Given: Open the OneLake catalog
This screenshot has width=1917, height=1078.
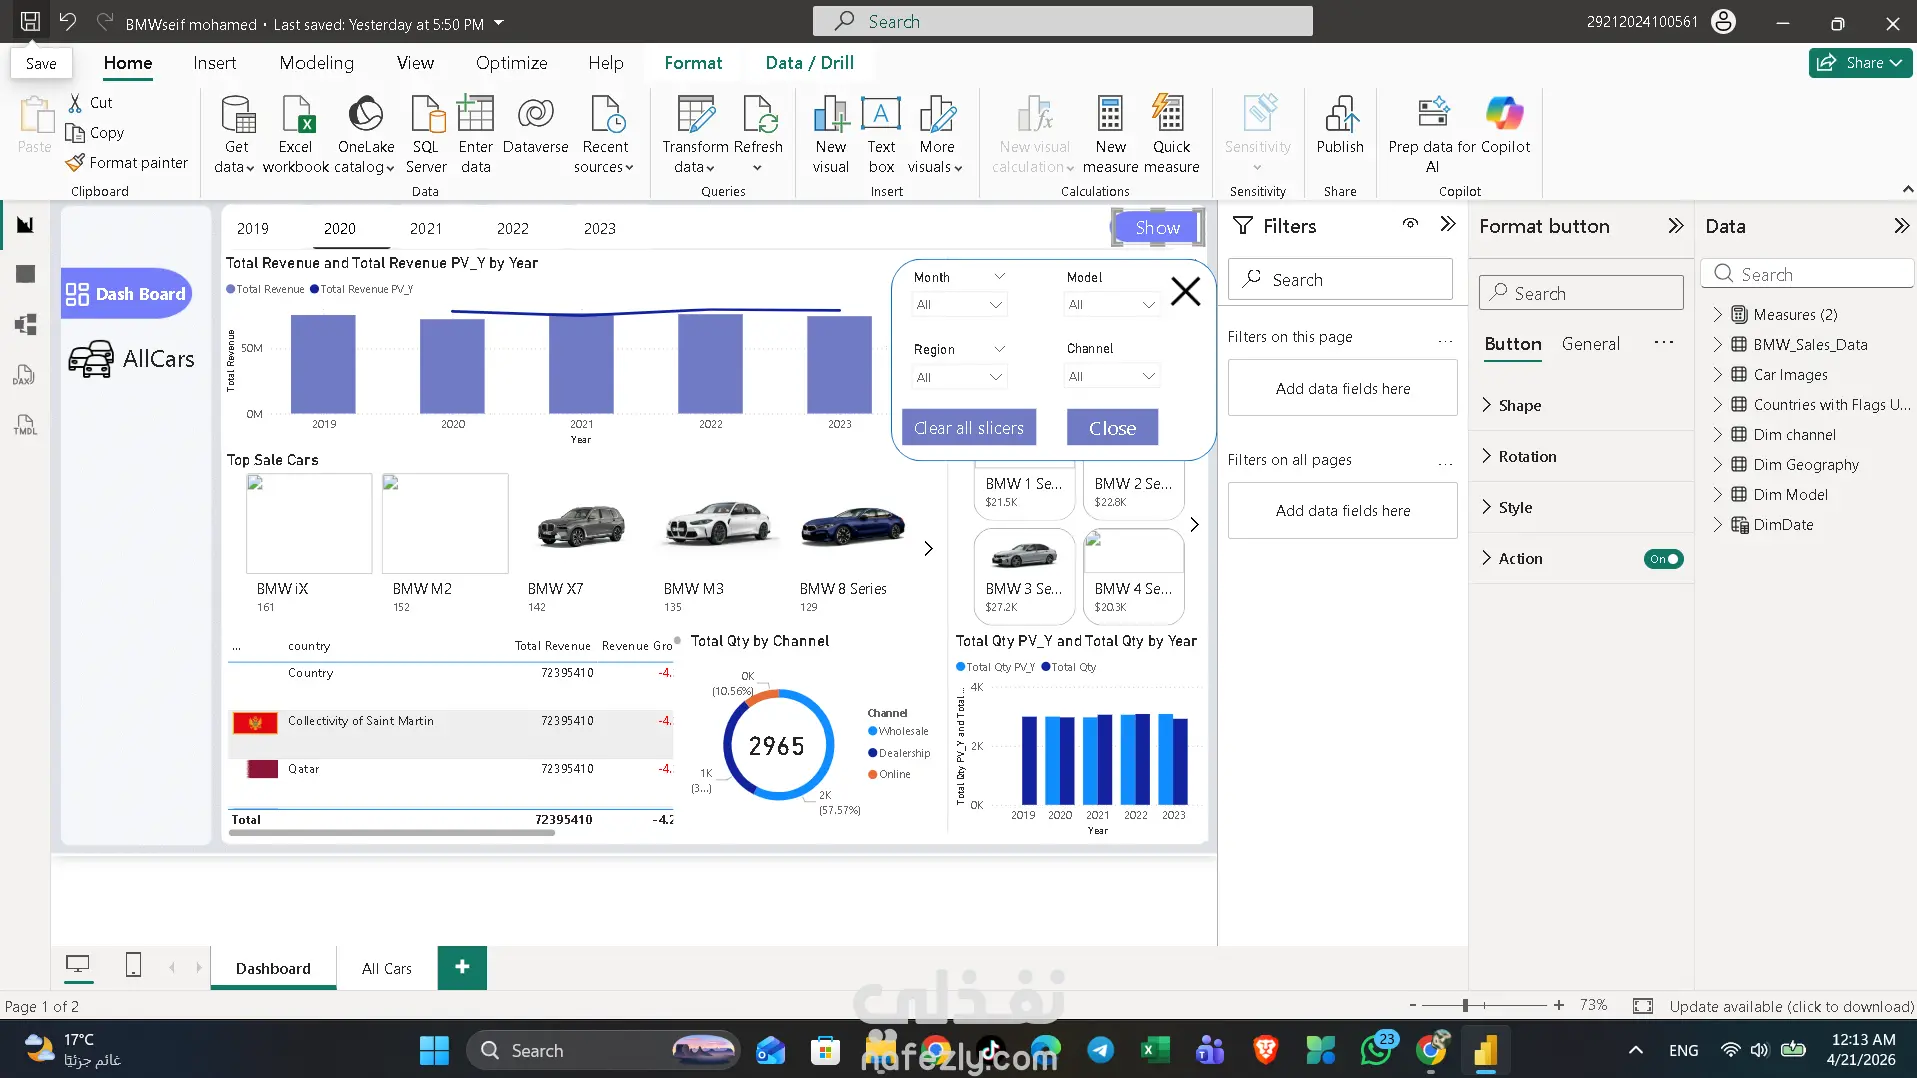Looking at the screenshot, I should [x=366, y=134].
